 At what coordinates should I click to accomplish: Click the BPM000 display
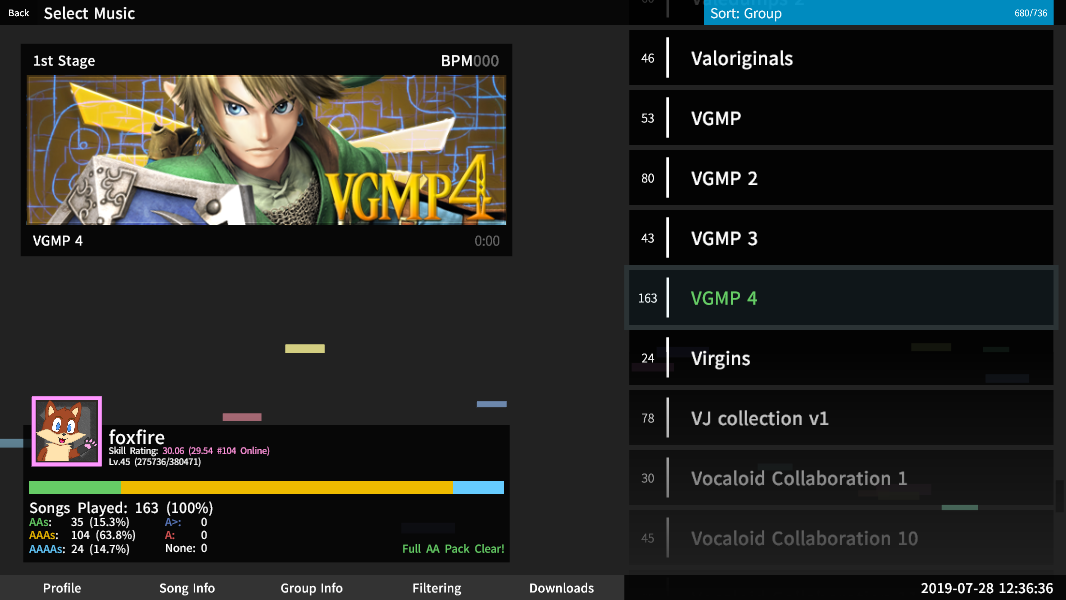tap(470, 60)
